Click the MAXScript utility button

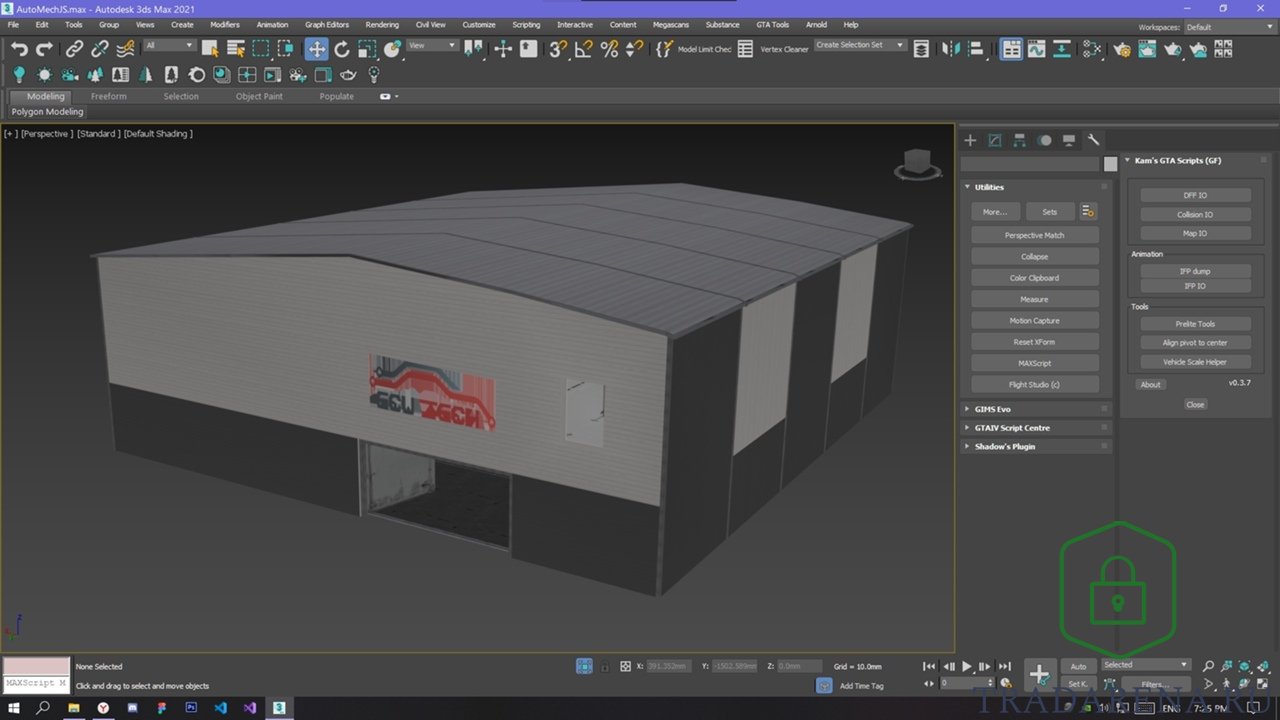tap(1035, 363)
